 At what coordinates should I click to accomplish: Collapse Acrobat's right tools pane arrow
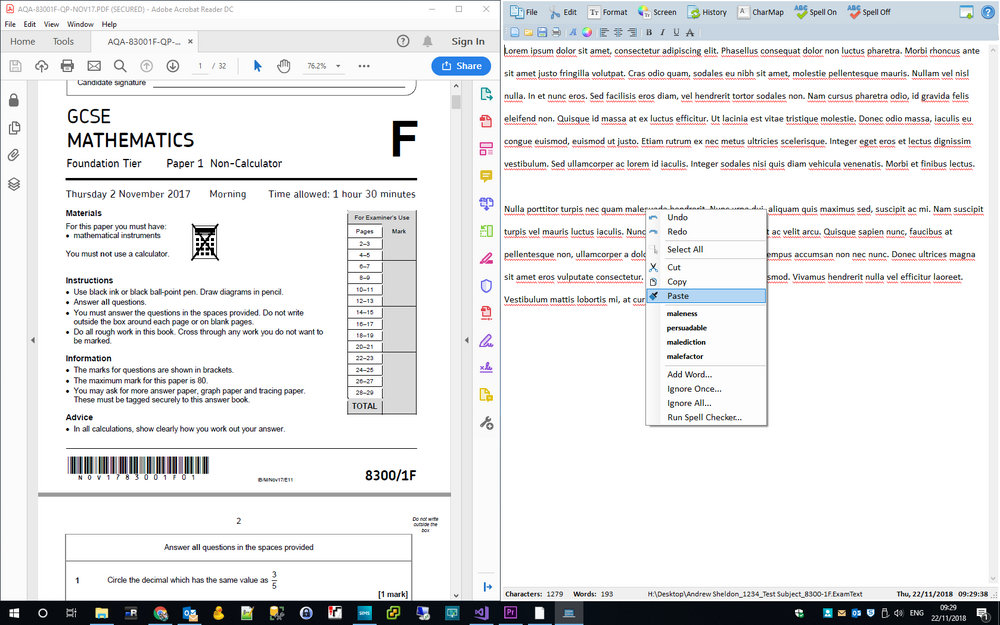(466, 340)
